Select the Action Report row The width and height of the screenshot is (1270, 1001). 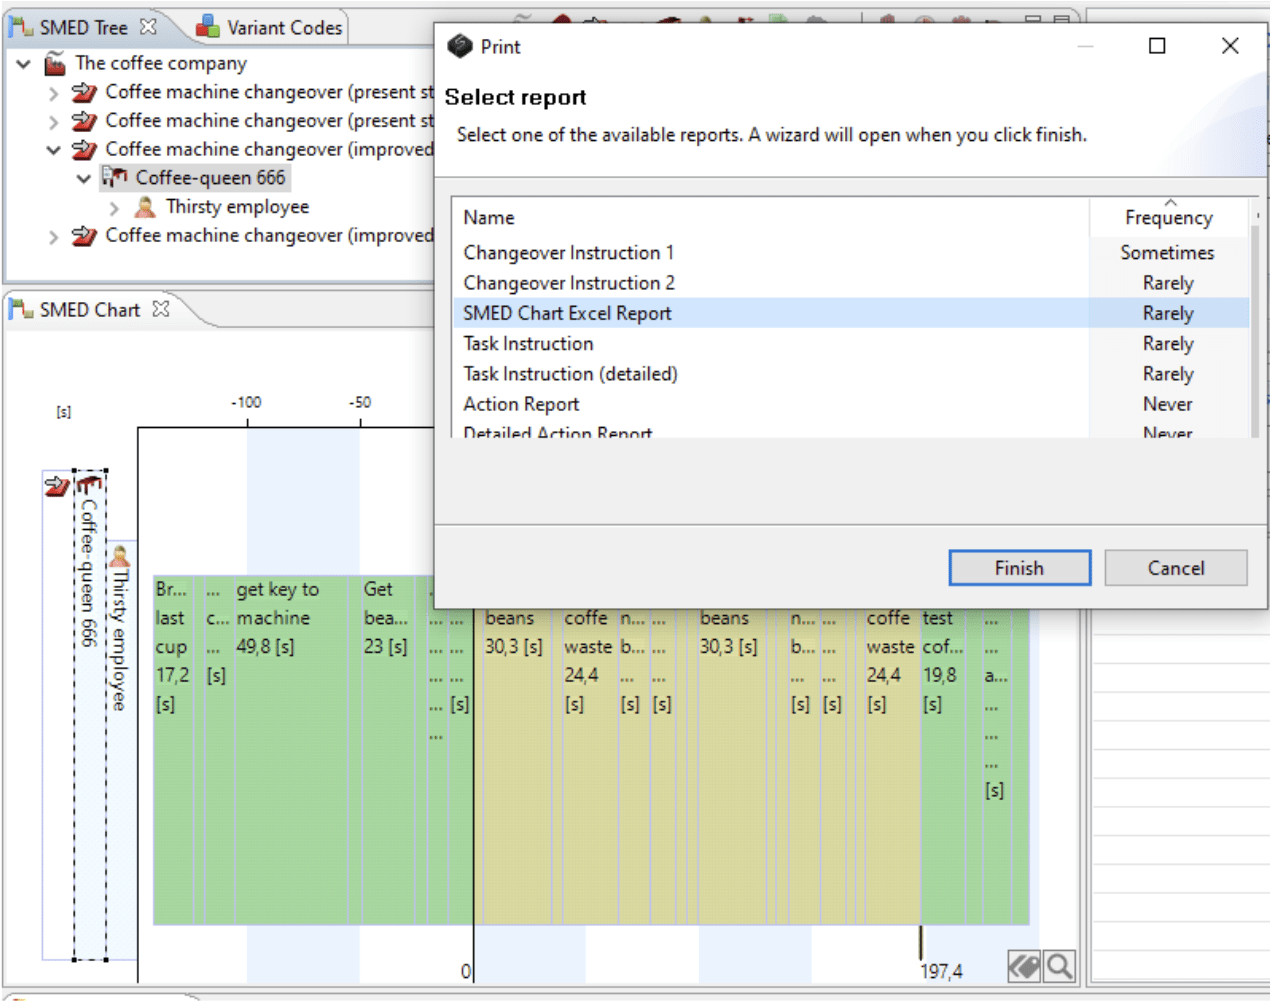(851, 404)
